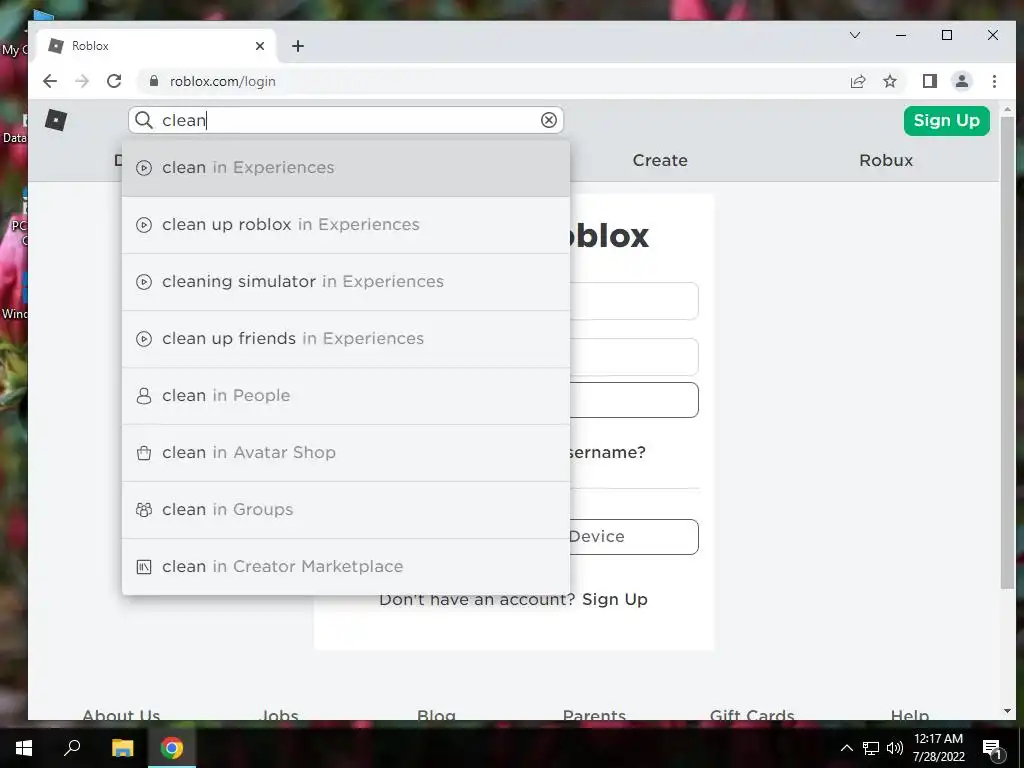Open the notification center icon
Image resolution: width=1024 pixels, height=768 pixels.
click(x=992, y=749)
